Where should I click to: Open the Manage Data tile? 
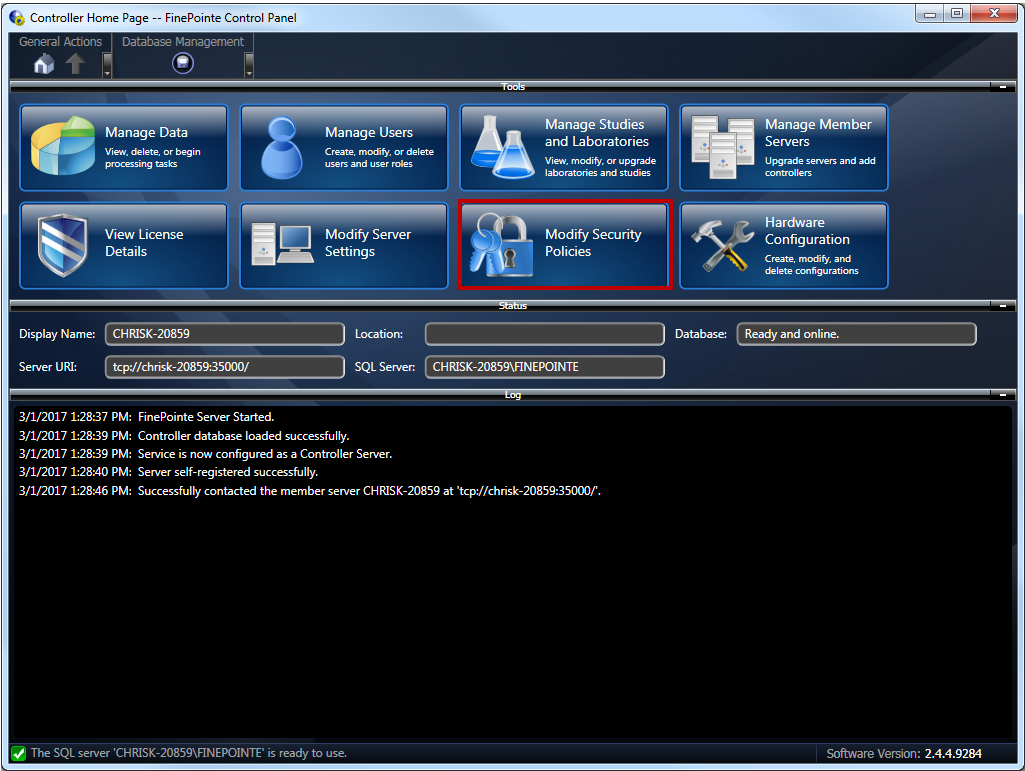click(x=124, y=148)
